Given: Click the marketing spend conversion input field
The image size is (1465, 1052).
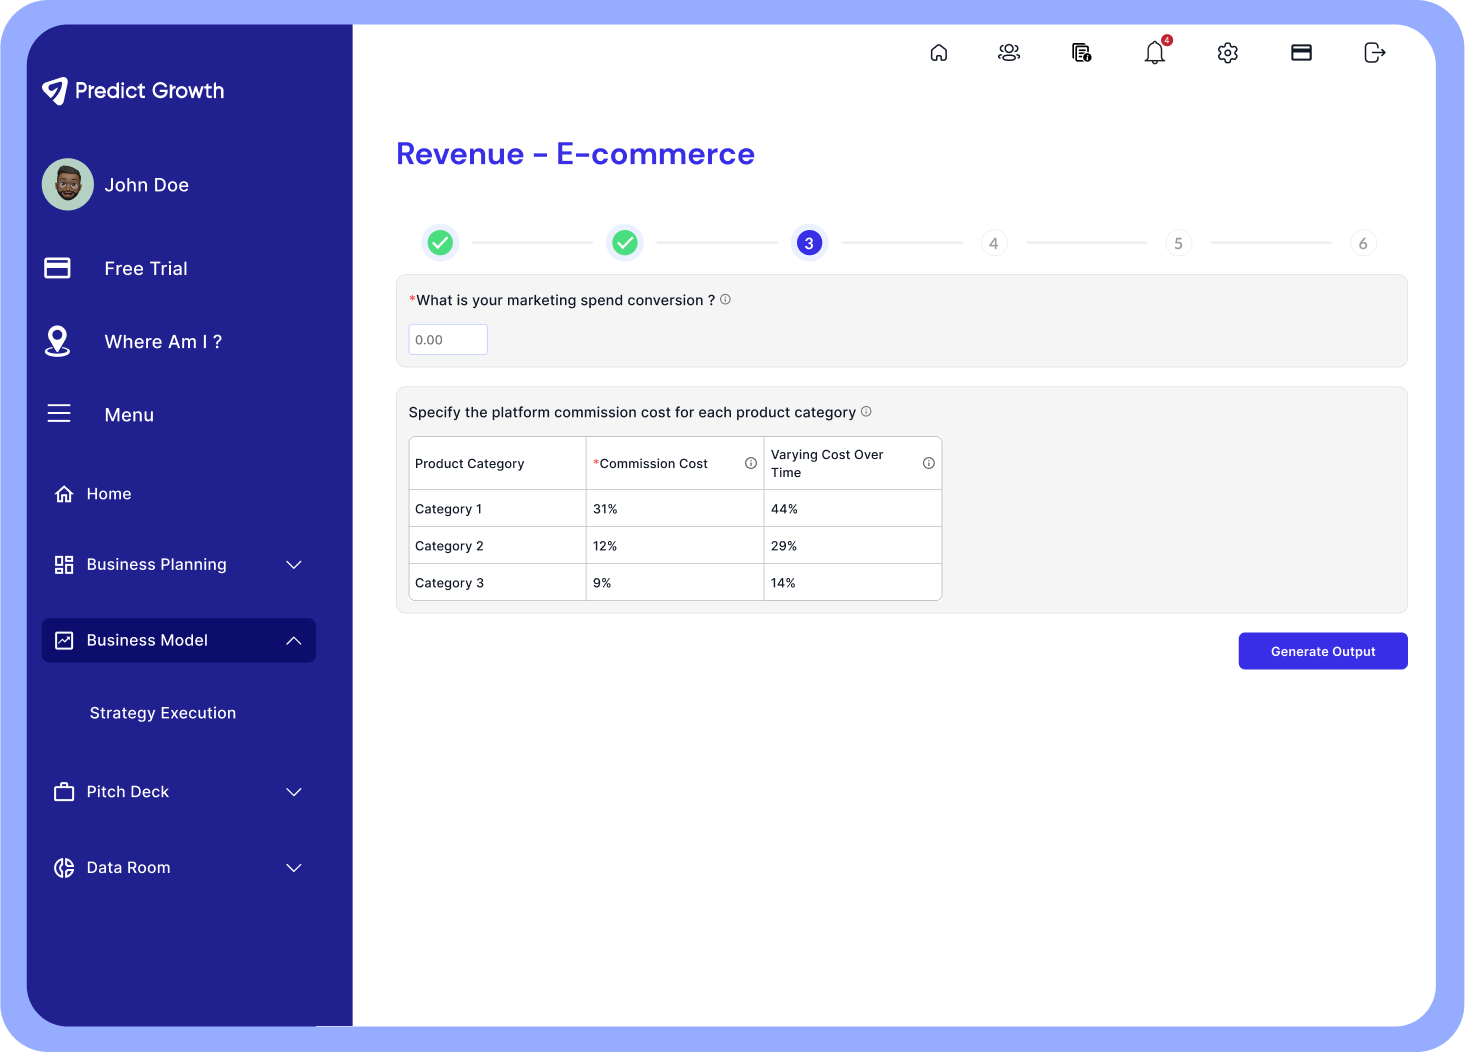Looking at the screenshot, I should pyautogui.click(x=448, y=340).
